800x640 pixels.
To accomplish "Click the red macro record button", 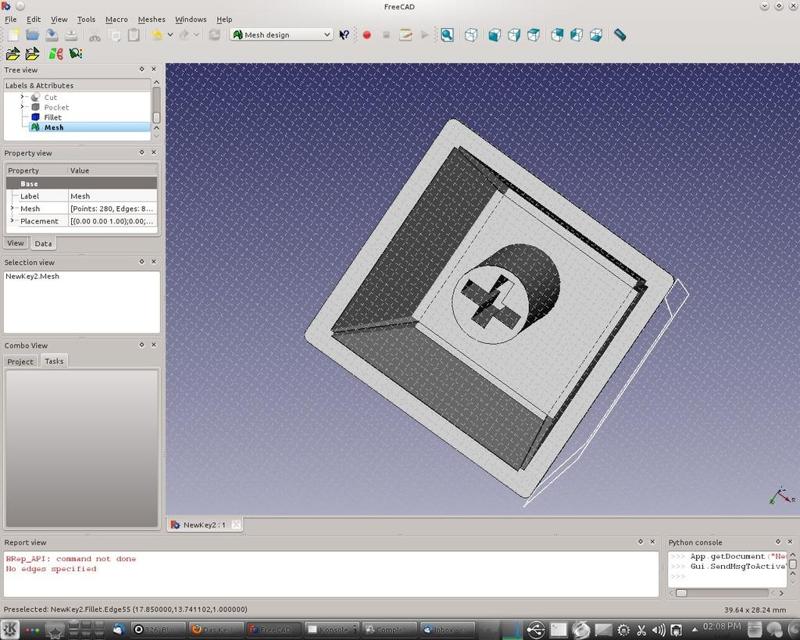I will pos(366,35).
